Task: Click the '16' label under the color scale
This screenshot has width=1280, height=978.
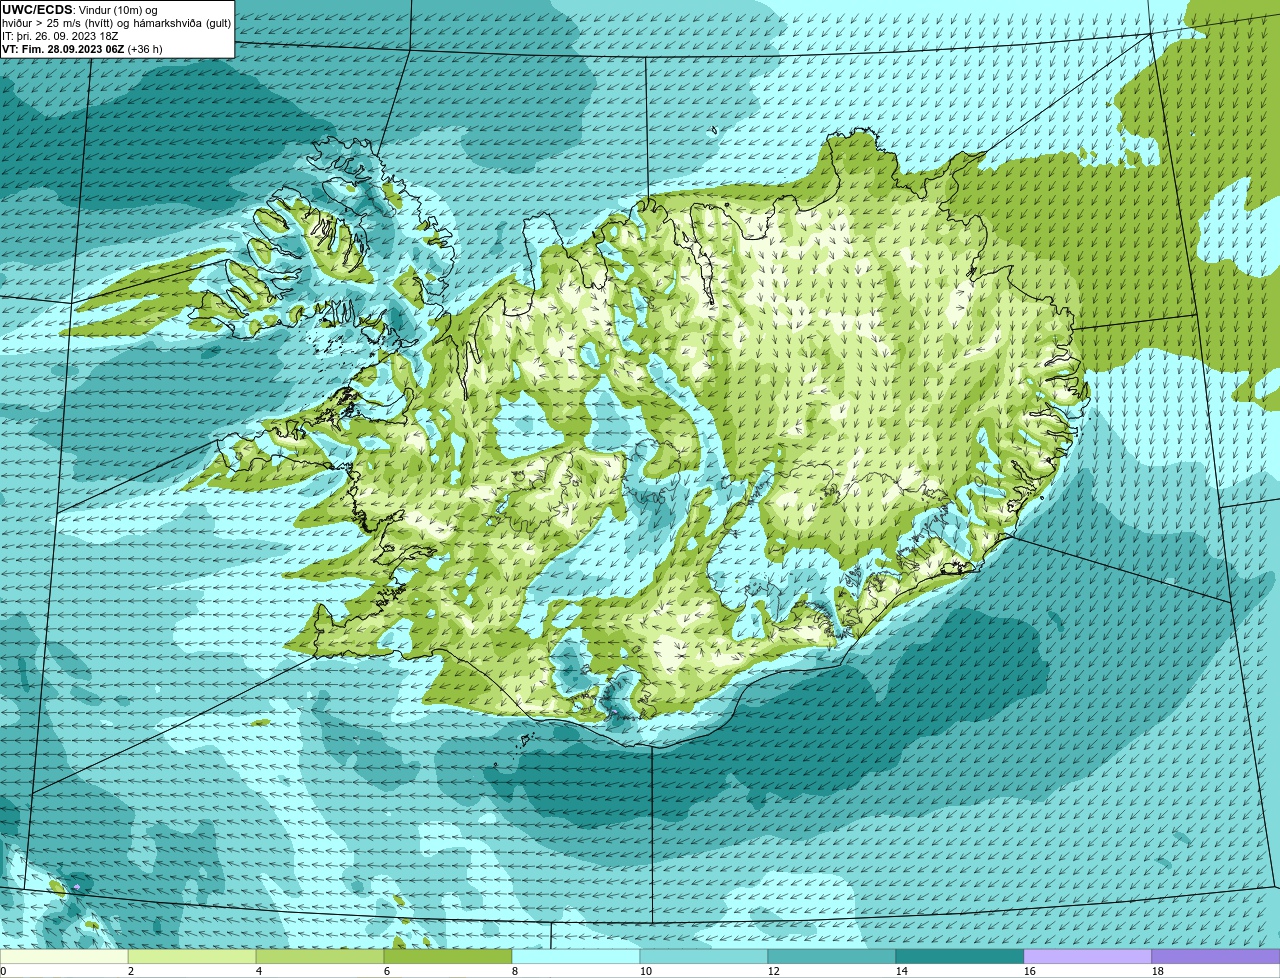Action: pos(1030,971)
